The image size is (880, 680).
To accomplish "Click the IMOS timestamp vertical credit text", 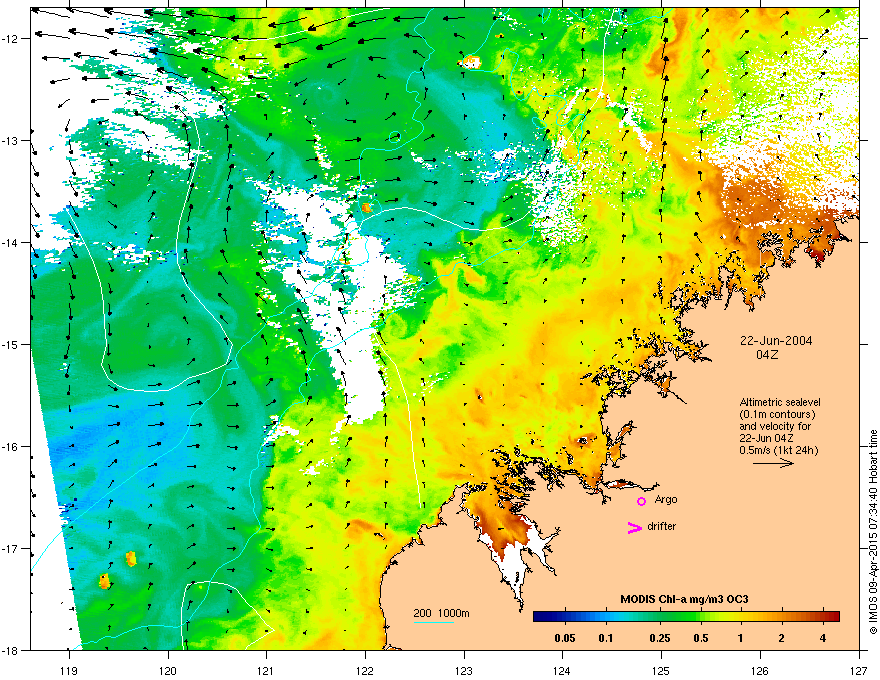I will coord(873,532).
